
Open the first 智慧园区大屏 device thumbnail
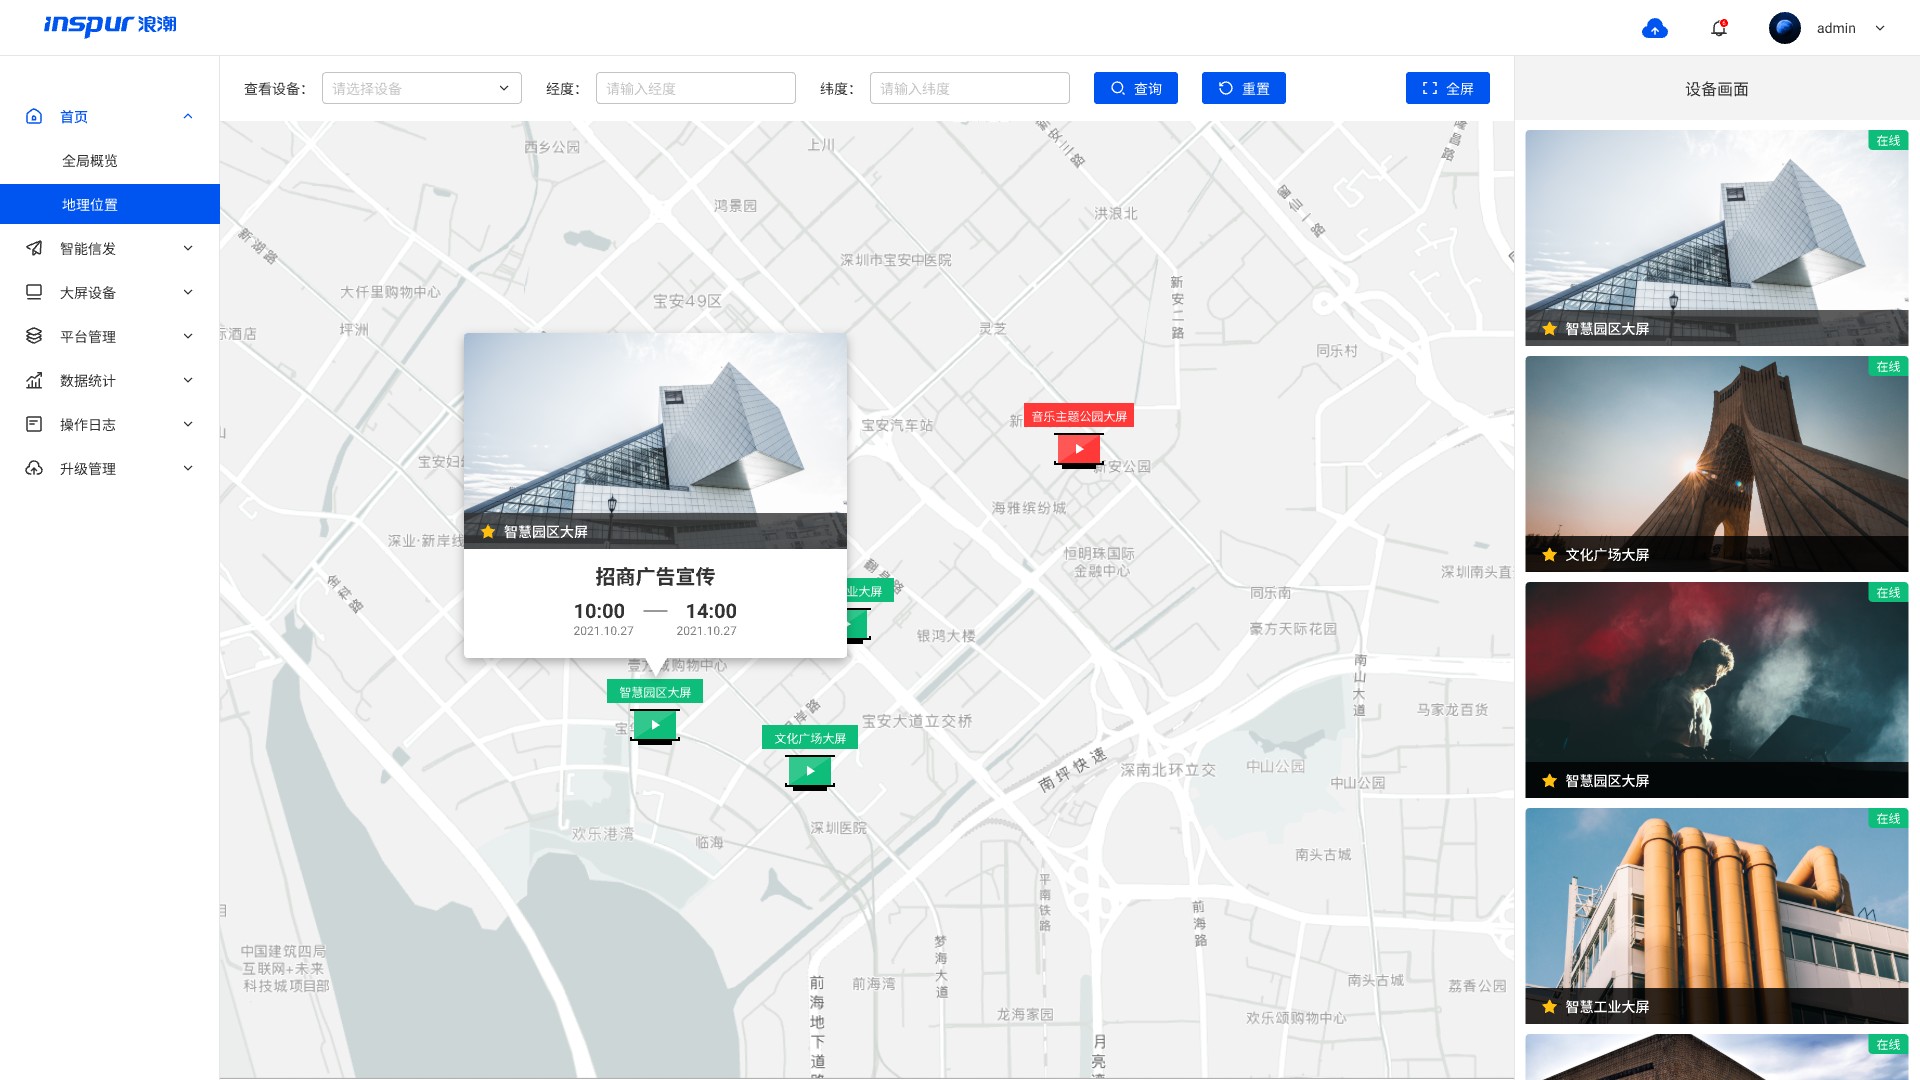coord(1716,238)
